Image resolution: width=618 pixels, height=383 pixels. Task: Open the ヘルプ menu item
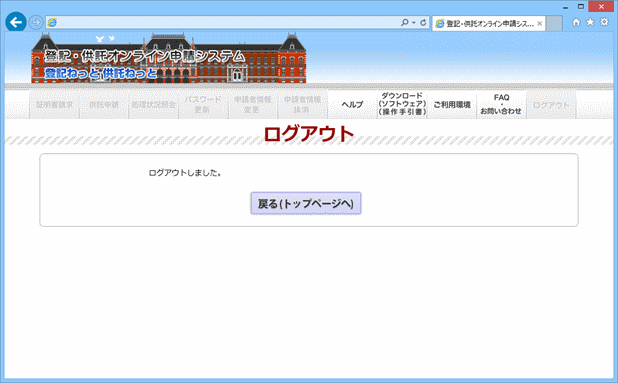[352, 105]
